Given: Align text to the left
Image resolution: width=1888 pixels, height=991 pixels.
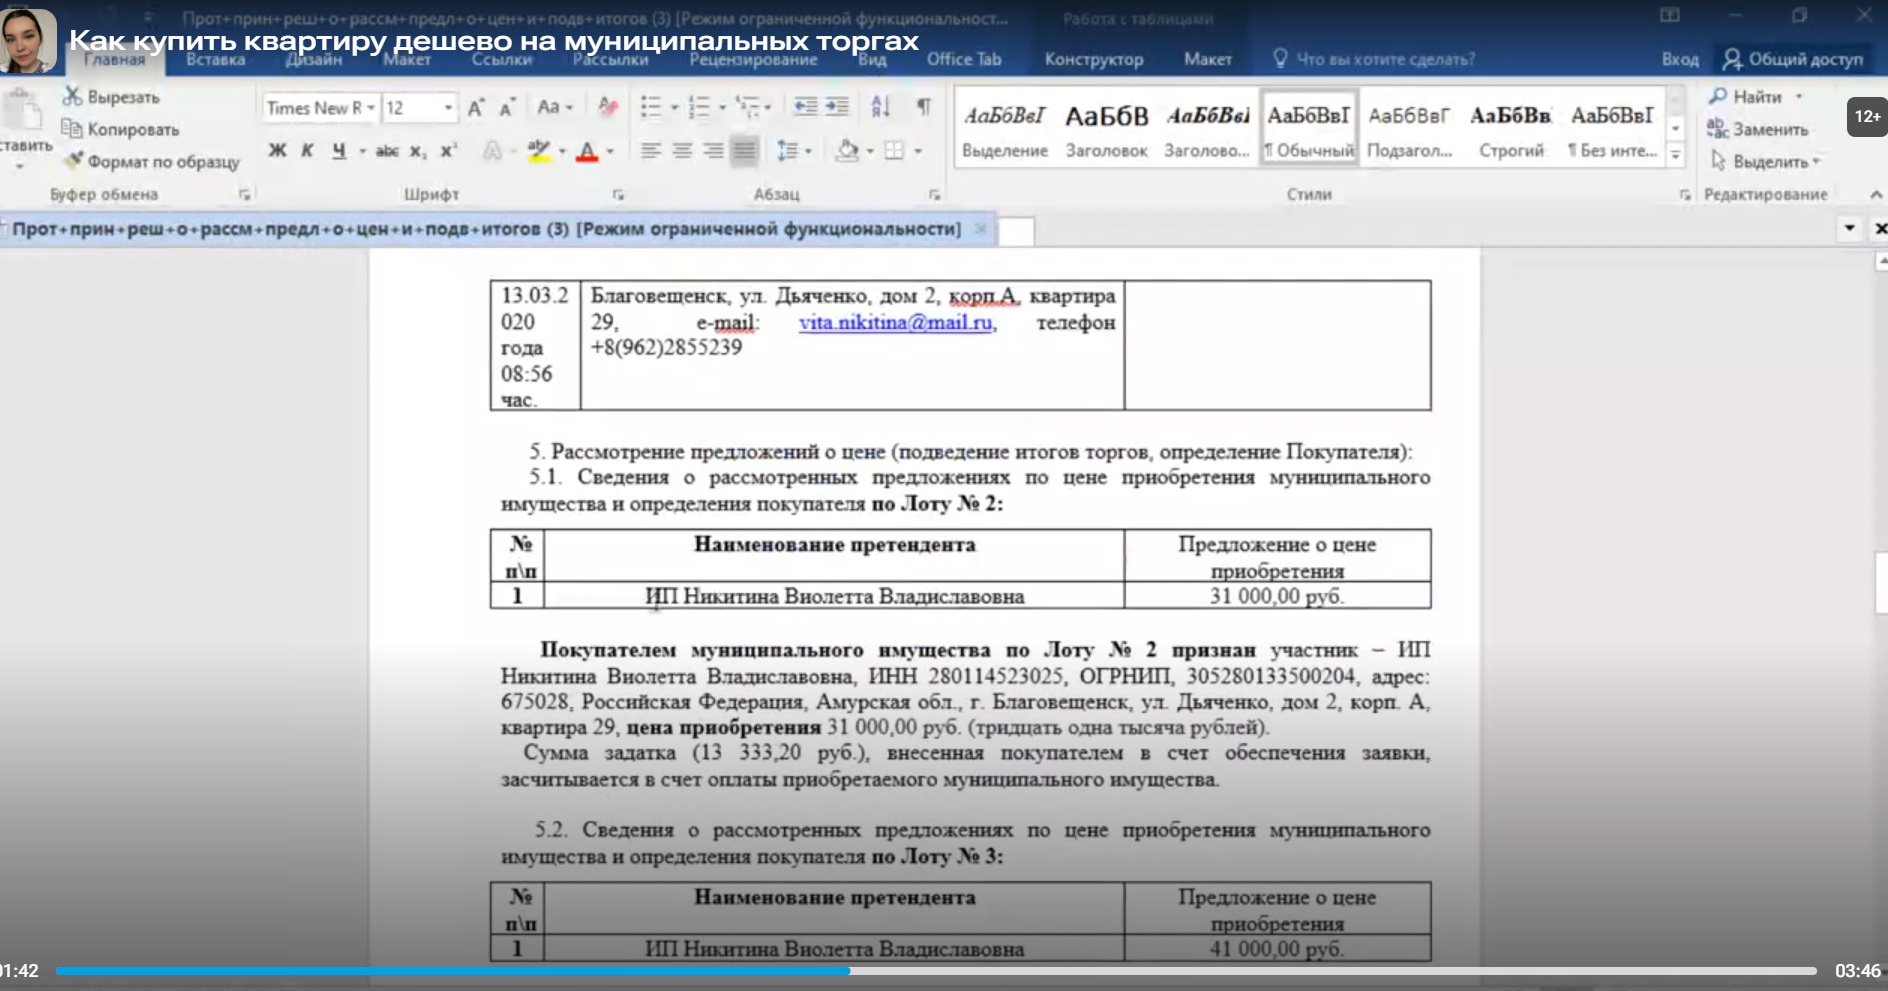Looking at the screenshot, I should [651, 151].
